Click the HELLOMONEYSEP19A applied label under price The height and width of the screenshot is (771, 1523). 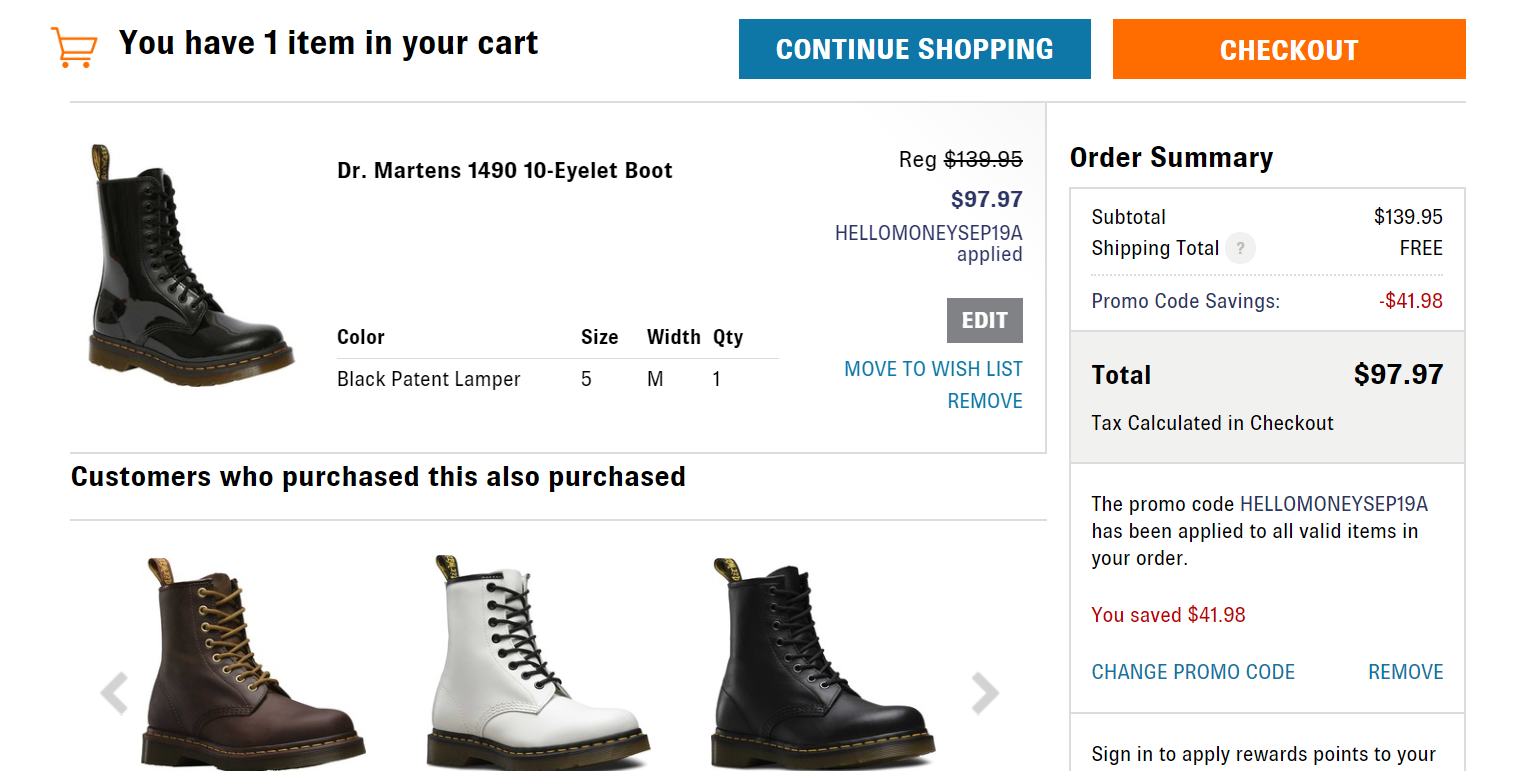tap(929, 243)
